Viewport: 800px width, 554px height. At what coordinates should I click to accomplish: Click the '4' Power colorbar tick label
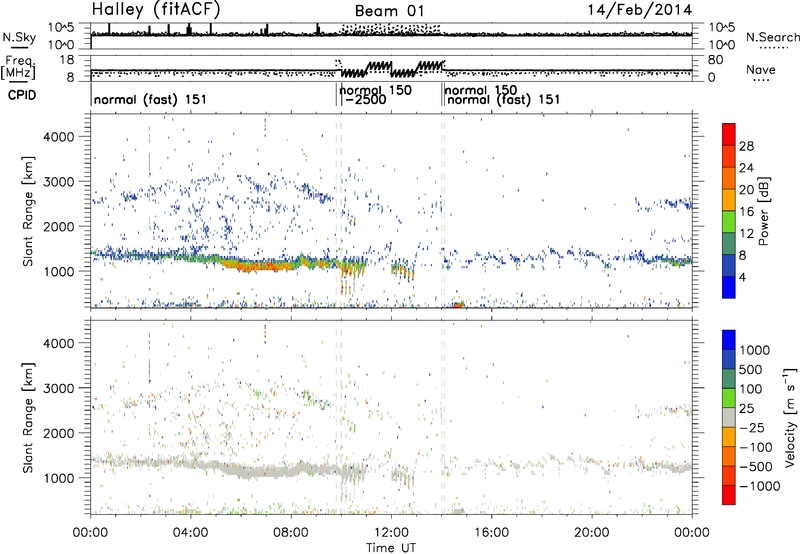[x=743, y=278]
